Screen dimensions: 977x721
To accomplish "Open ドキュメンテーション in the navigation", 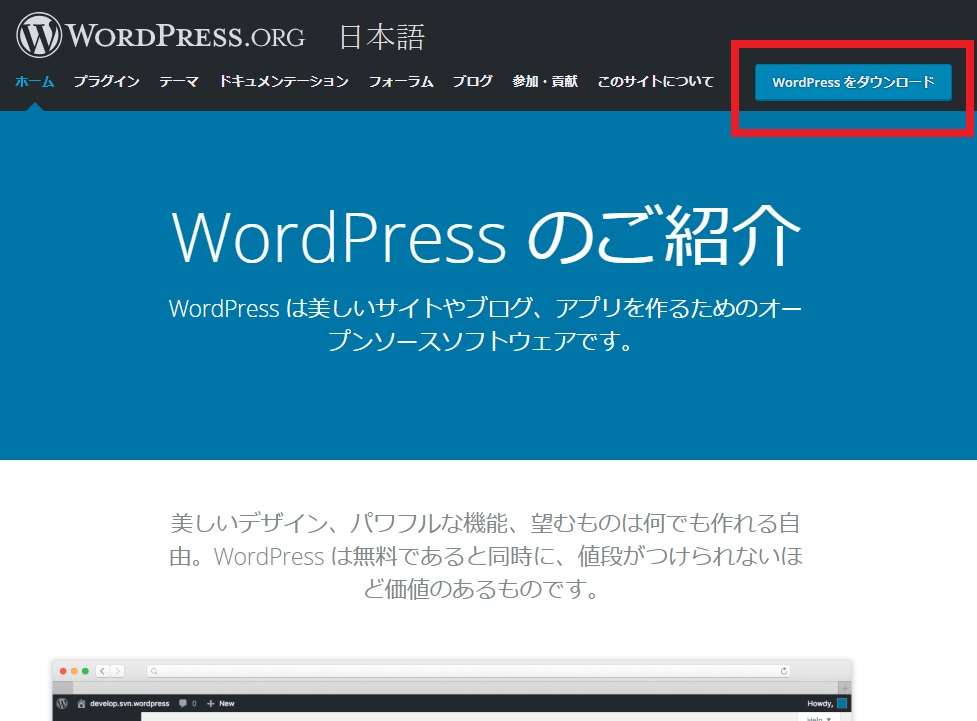I will pyautogui.click(x=284, y=81).
